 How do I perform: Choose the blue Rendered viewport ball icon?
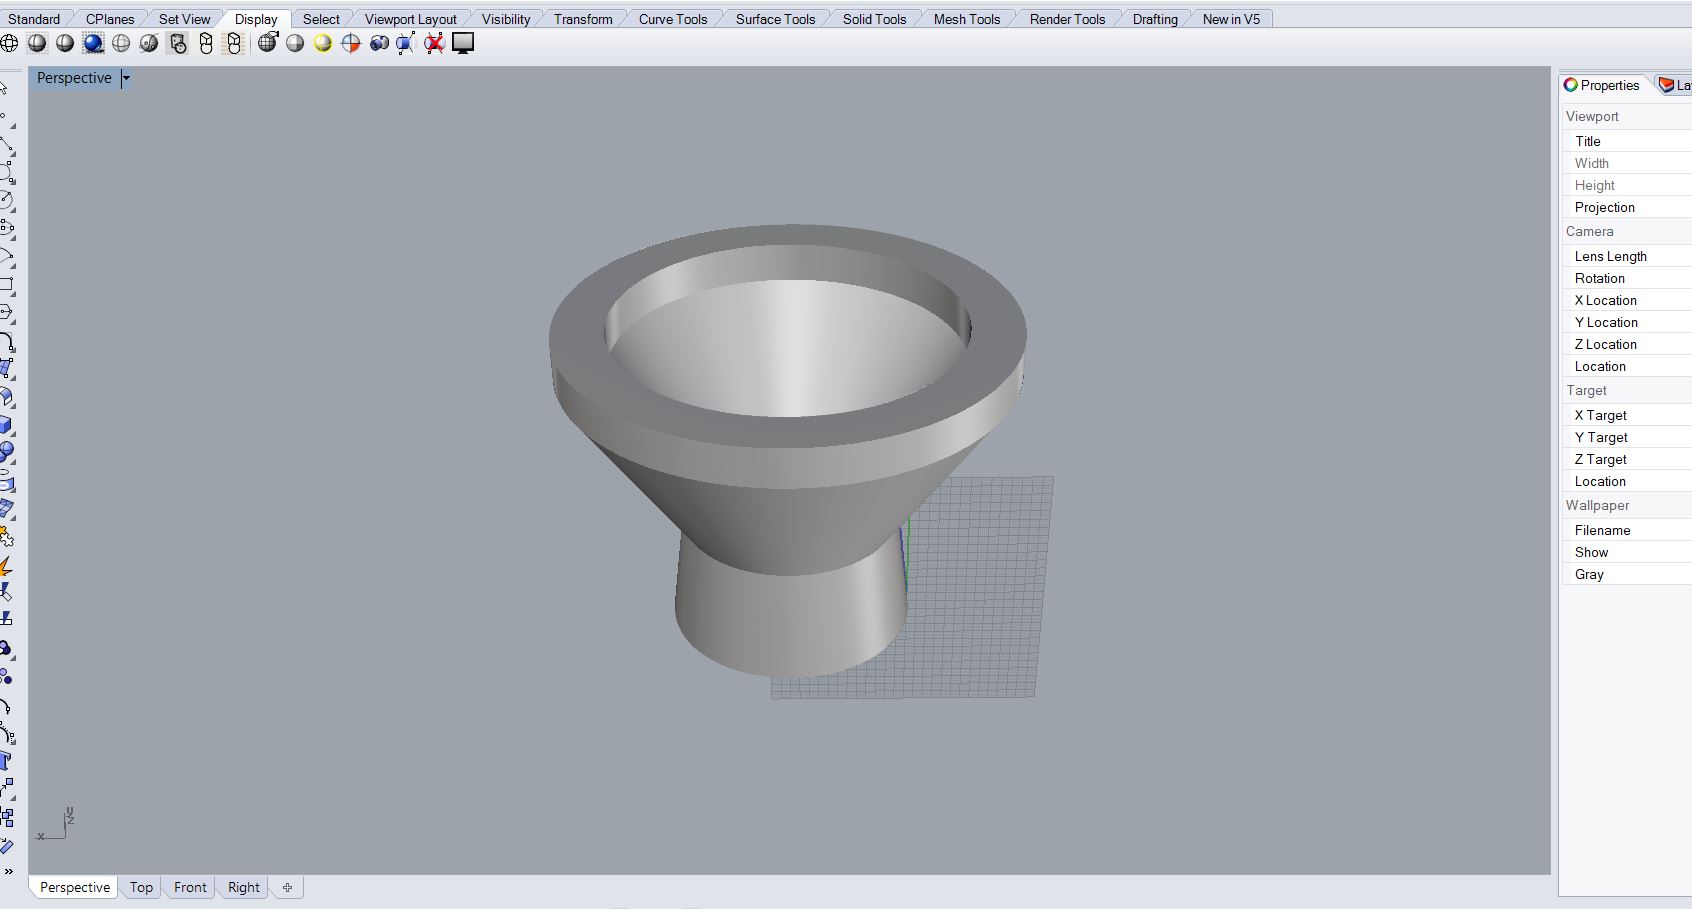click(x=93, y=43)
